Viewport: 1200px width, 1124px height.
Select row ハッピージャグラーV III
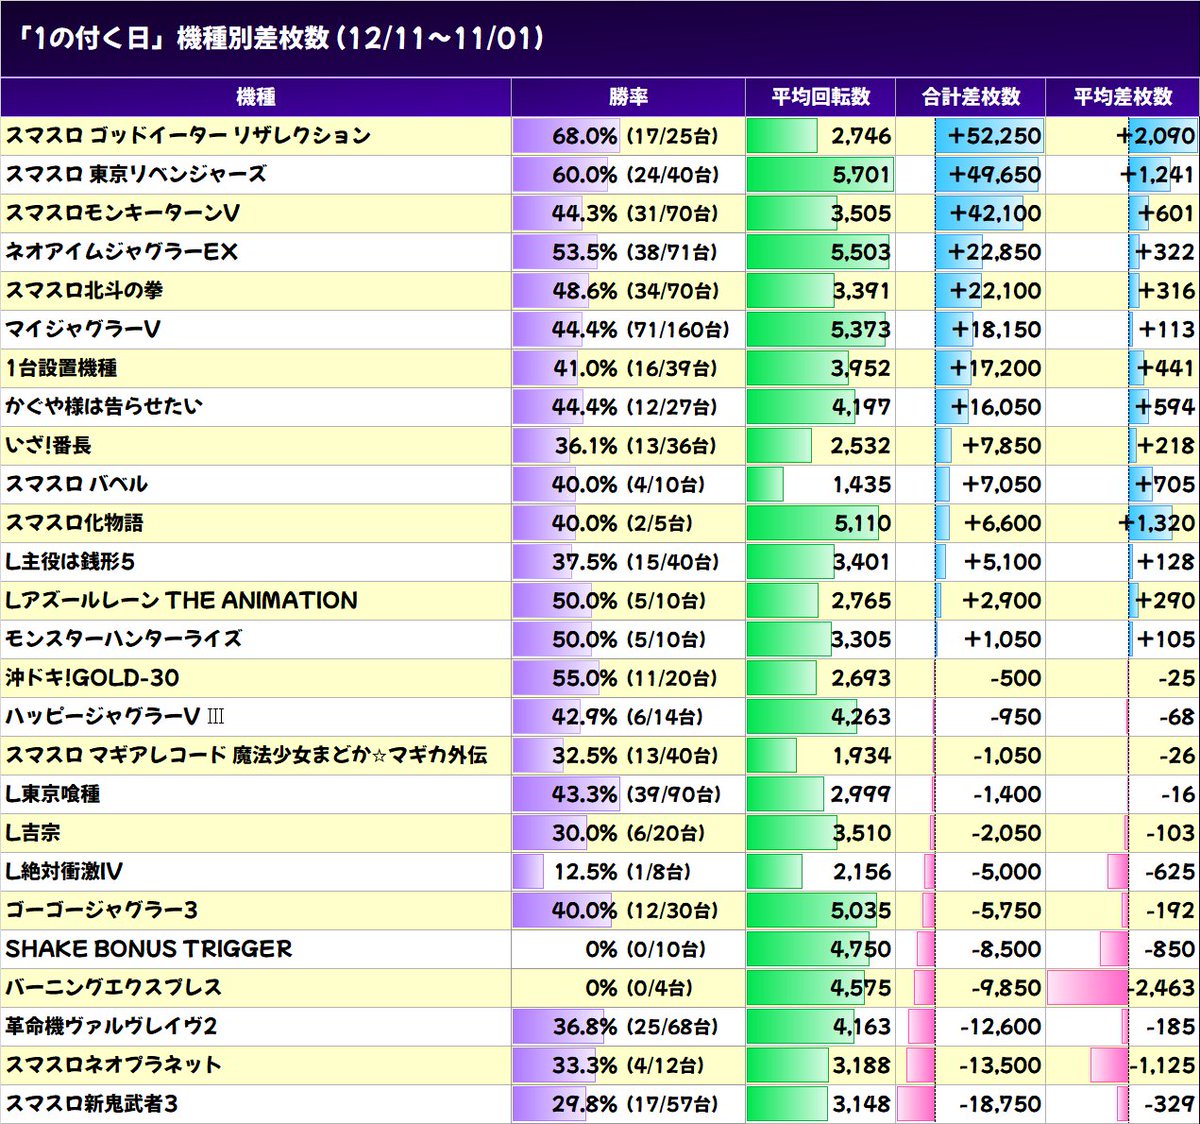click(x=600, y=717)
